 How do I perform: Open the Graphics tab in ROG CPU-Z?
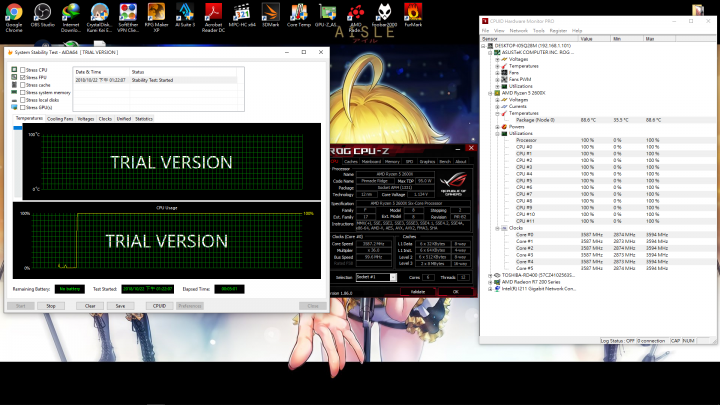click(x=427, y=162)
